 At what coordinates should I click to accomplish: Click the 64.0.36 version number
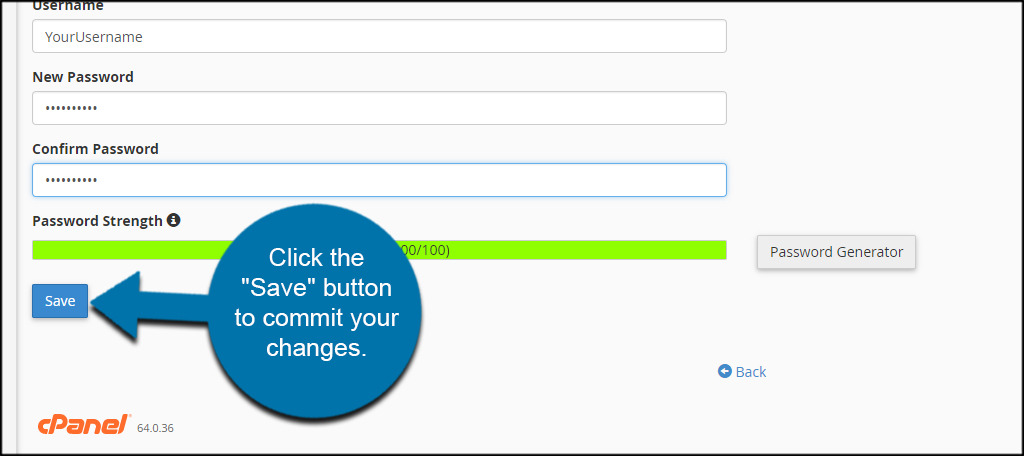coord(155,429)
